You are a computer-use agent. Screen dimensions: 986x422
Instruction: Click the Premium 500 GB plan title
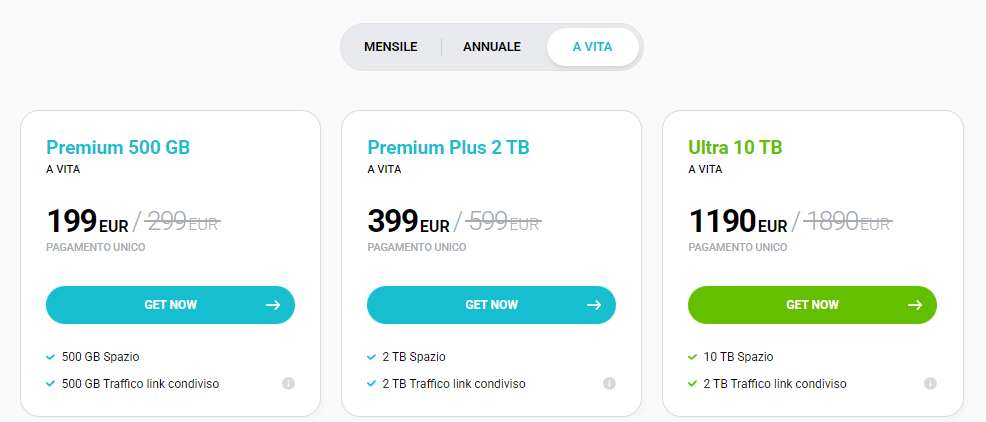click(x=118, y=148)
